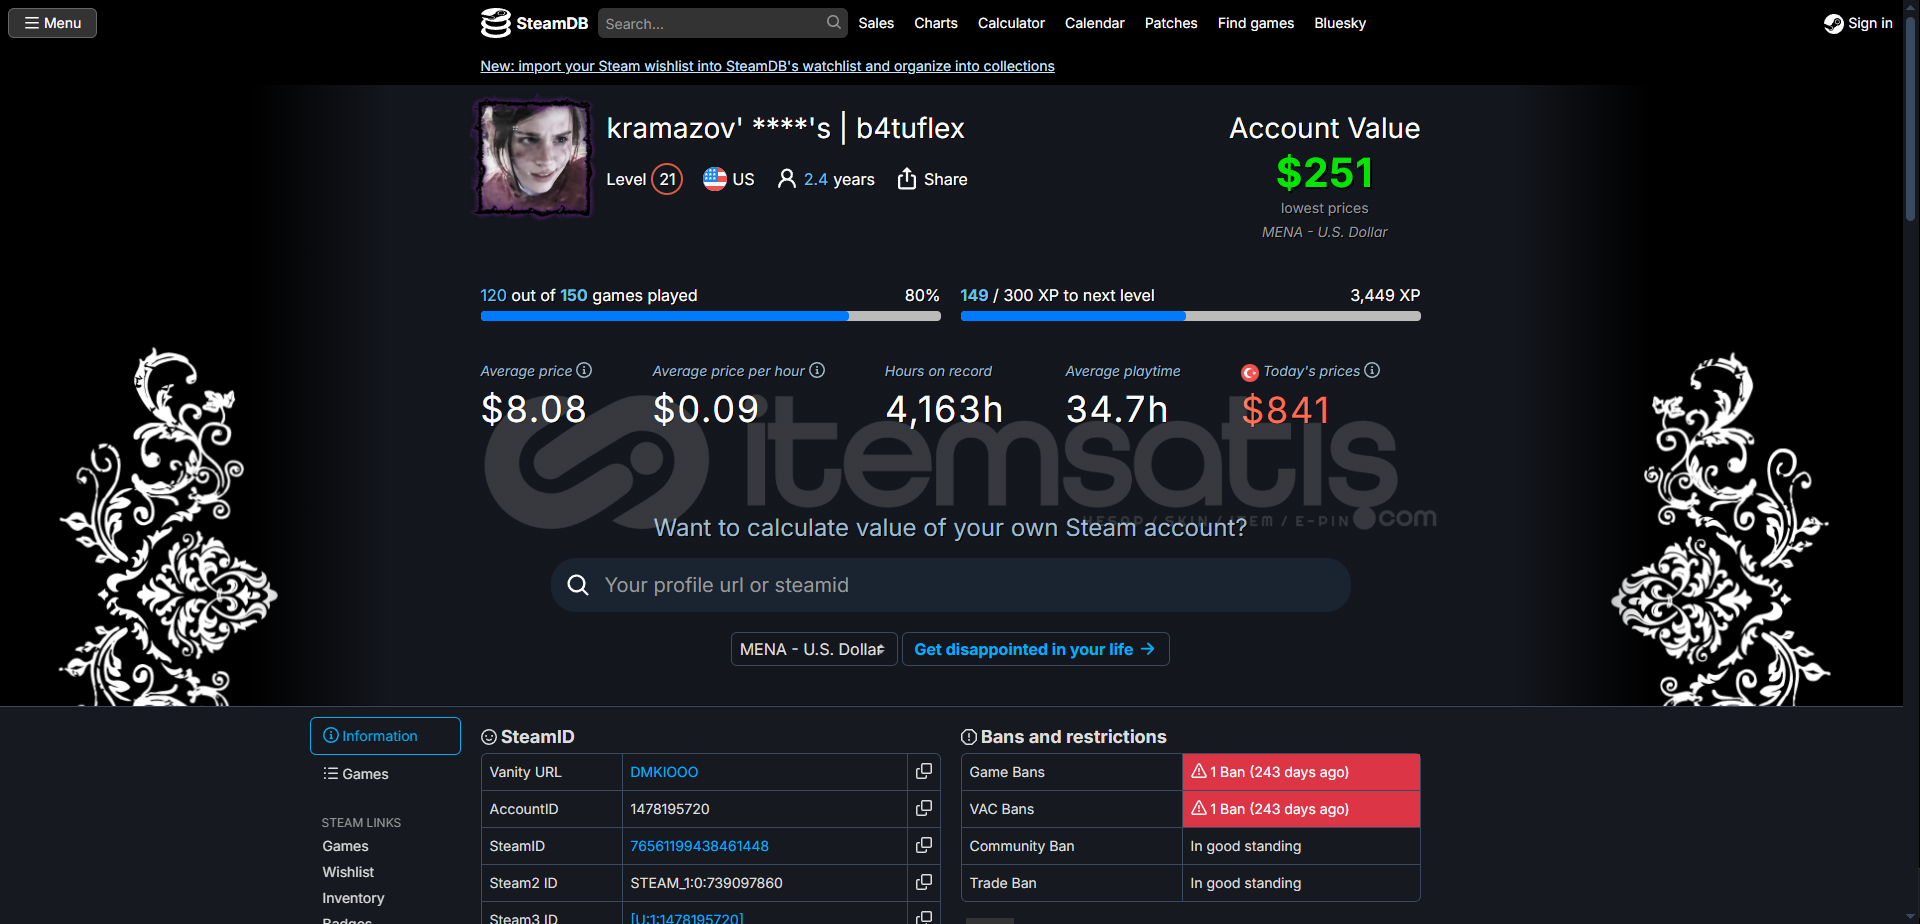The height and width of the screenshot is (924, 1920).
Task: Copy the SteamID value
Action: pos(924,845)
